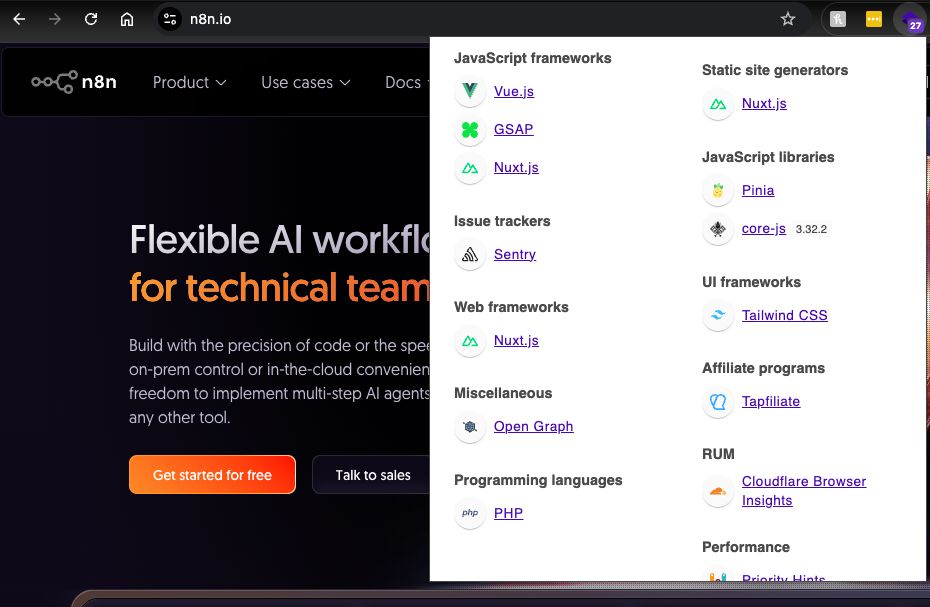Click the core-js version 3.32.2 label
This screenshot has height=607, width=930.
[811, 229]
